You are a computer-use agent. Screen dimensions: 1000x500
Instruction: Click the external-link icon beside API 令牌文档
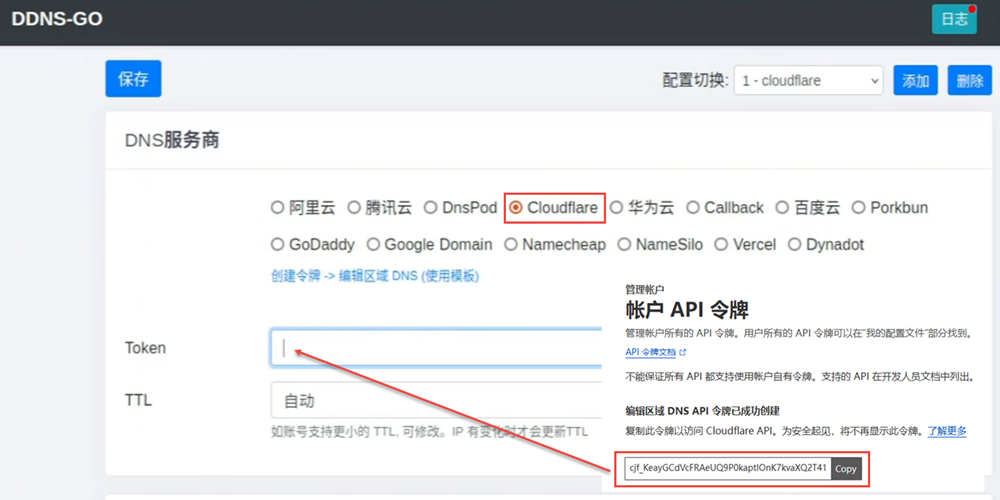[x=682, y=352]
